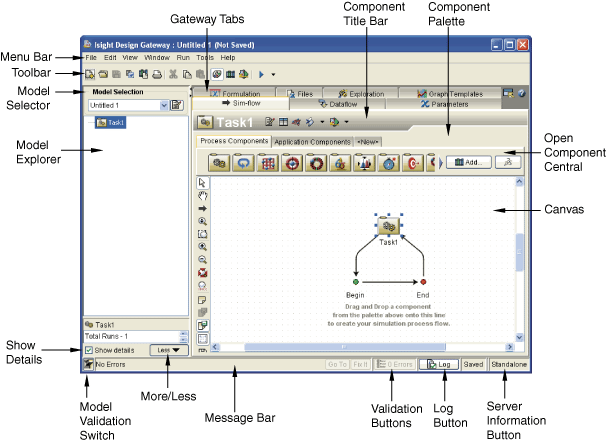Add a sticky note from canvas toolbar

click(202, 300)
